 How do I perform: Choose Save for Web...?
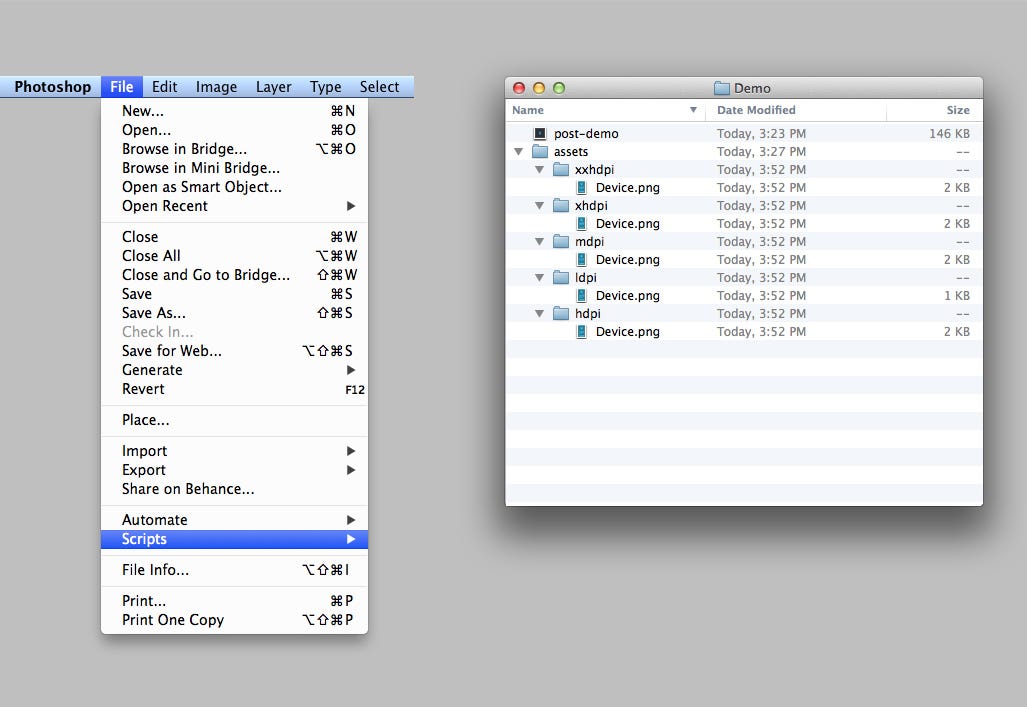point(234,351)
